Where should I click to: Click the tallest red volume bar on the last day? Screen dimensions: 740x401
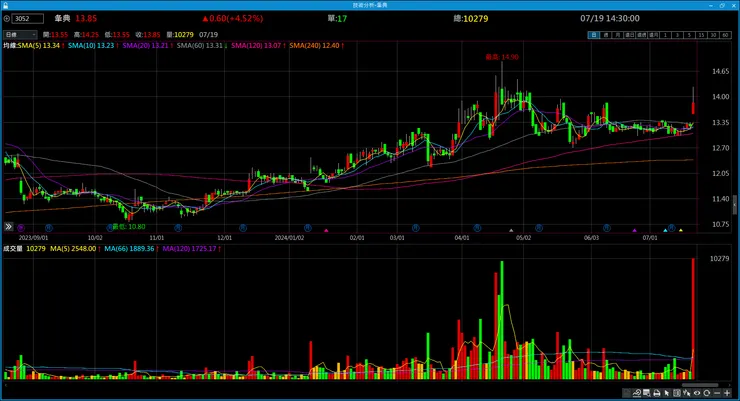[x=693, y=319]
